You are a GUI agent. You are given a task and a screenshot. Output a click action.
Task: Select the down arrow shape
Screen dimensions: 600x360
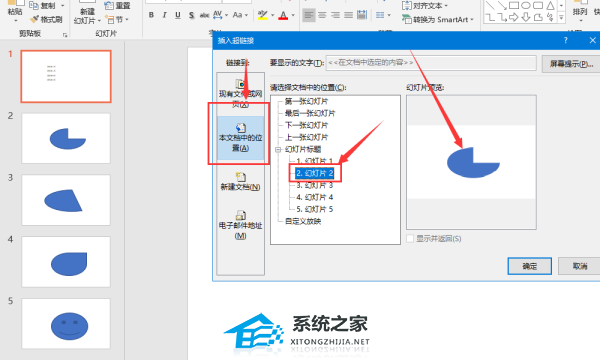point(526,17)
